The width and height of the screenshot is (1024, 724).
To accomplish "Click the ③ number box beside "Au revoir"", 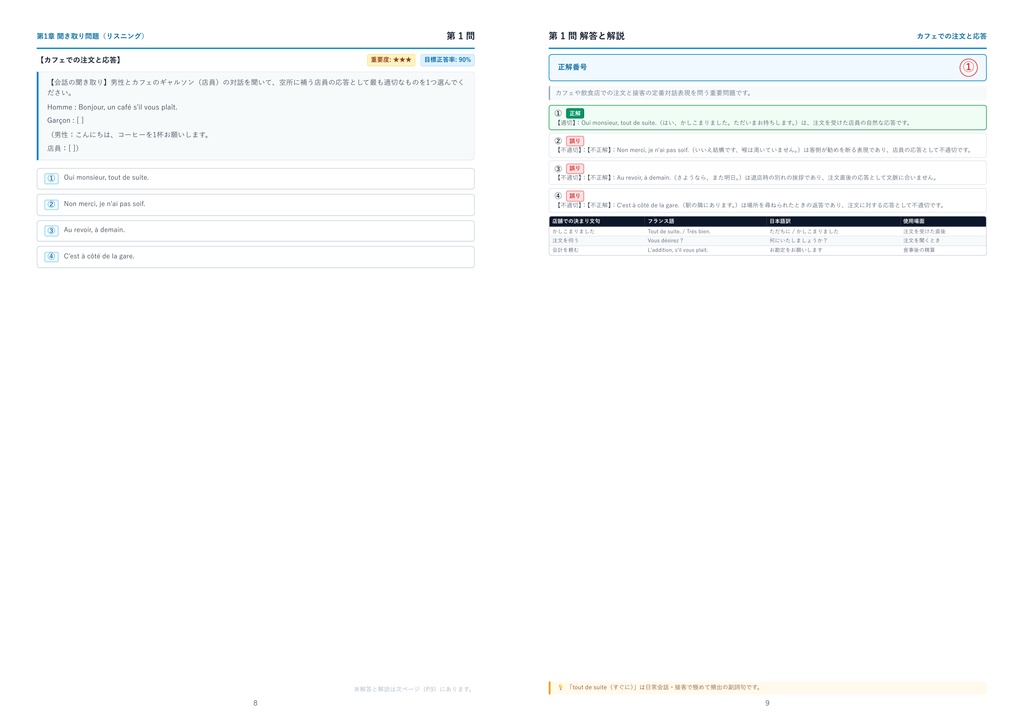I will coord(51,230).
